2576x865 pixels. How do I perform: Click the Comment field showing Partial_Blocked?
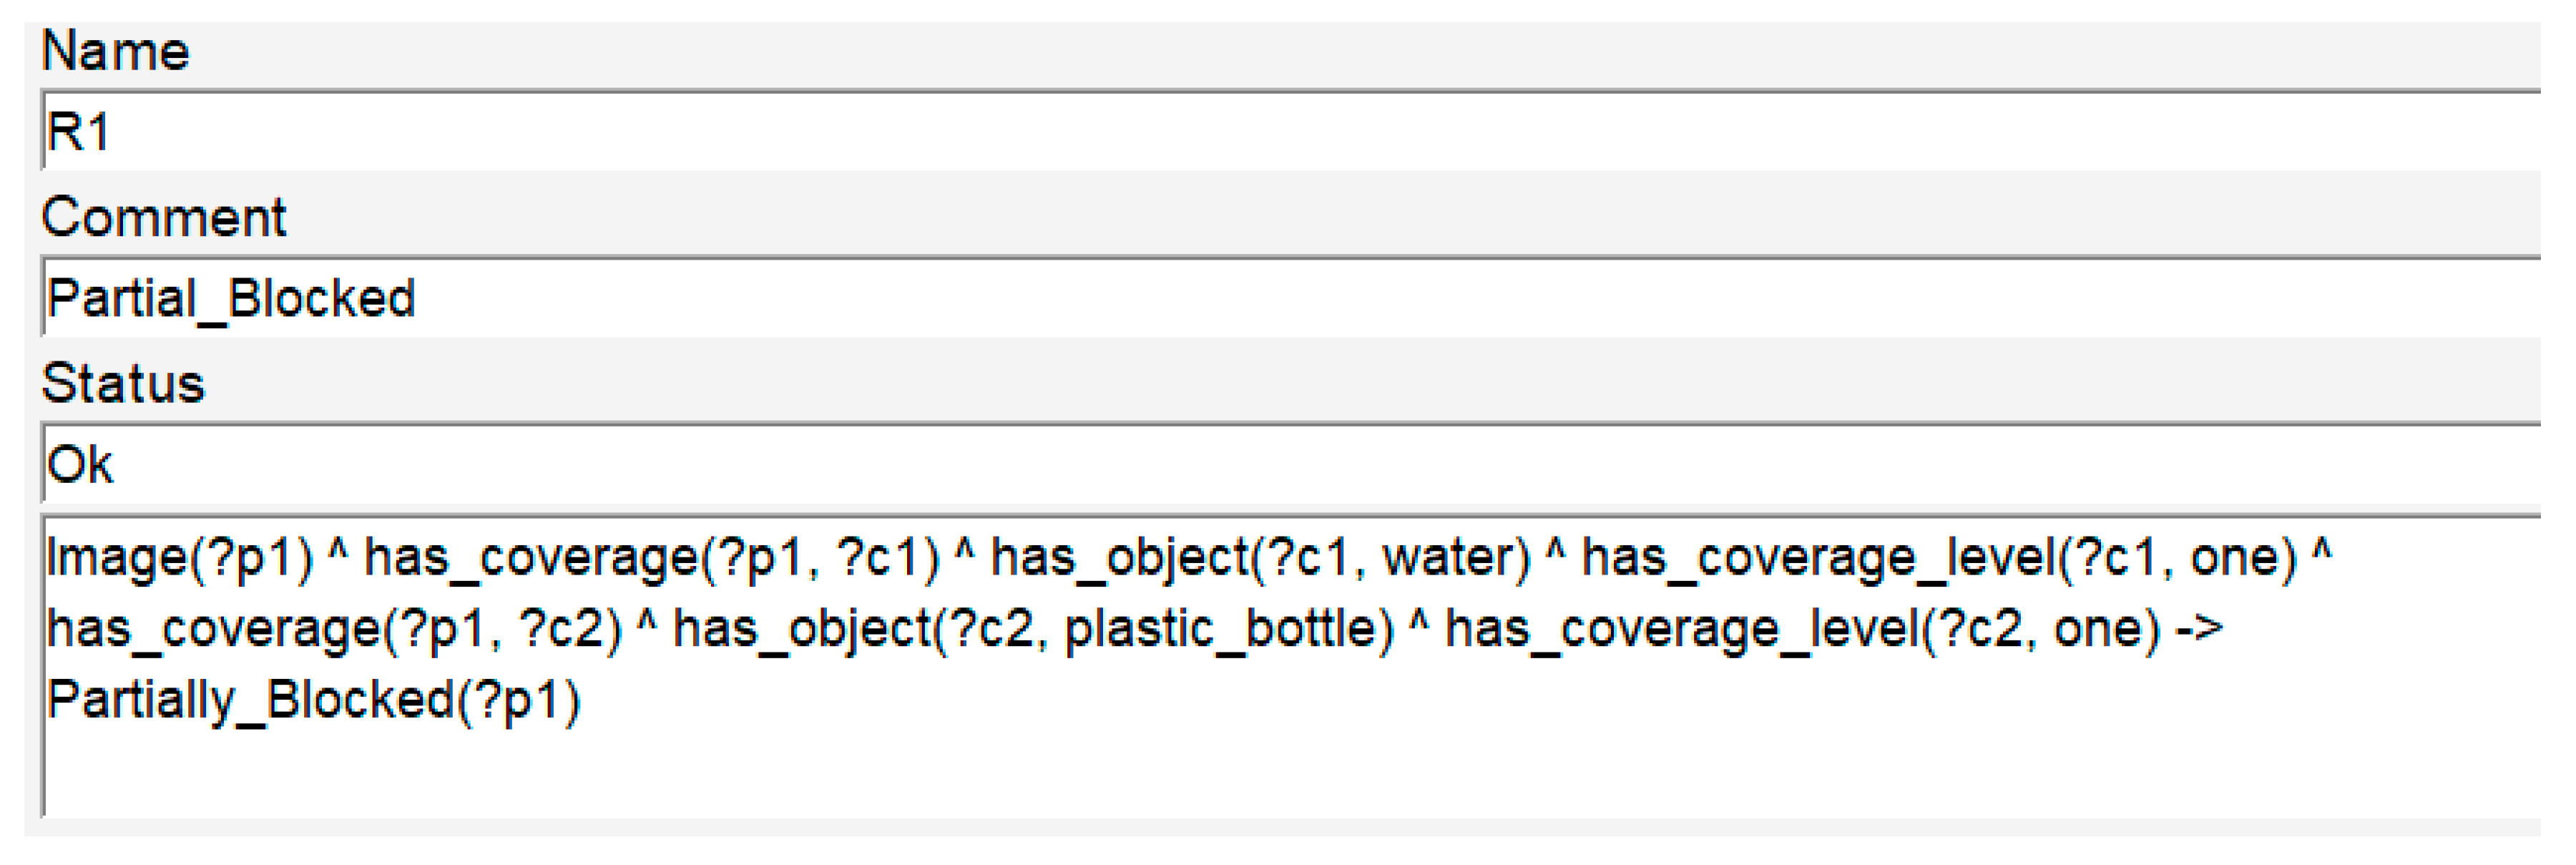[x=1290, y=298]
